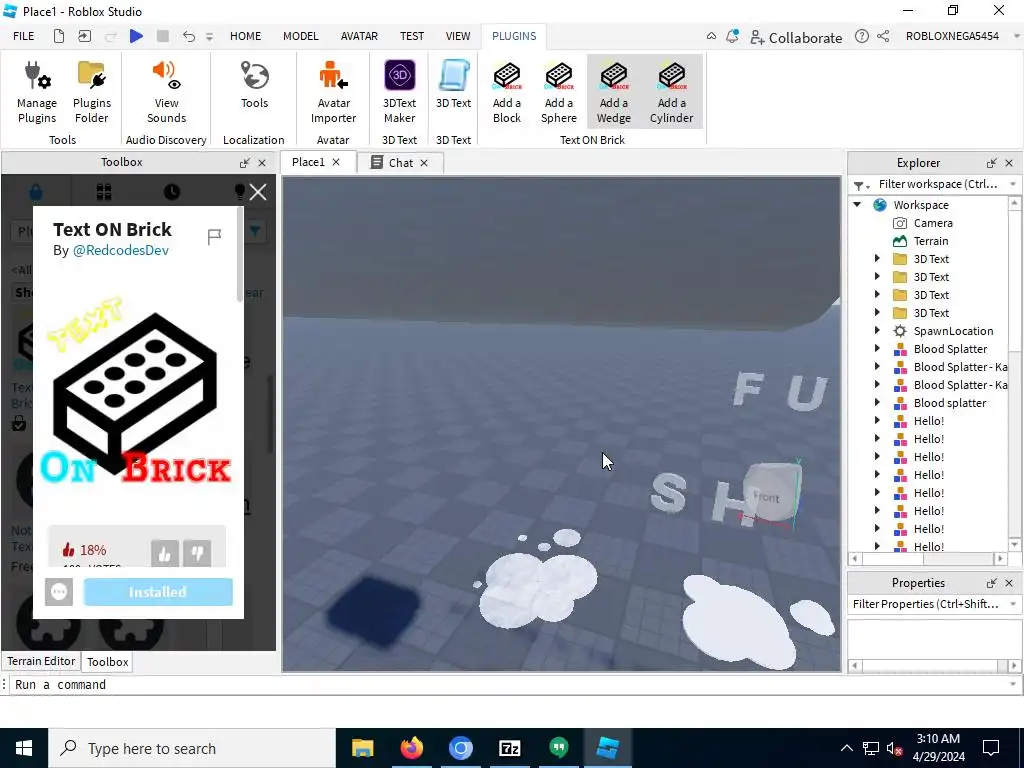Click the more options ellipsis button
Screen dimensions: 1024x768
click(x=59, y=592)
